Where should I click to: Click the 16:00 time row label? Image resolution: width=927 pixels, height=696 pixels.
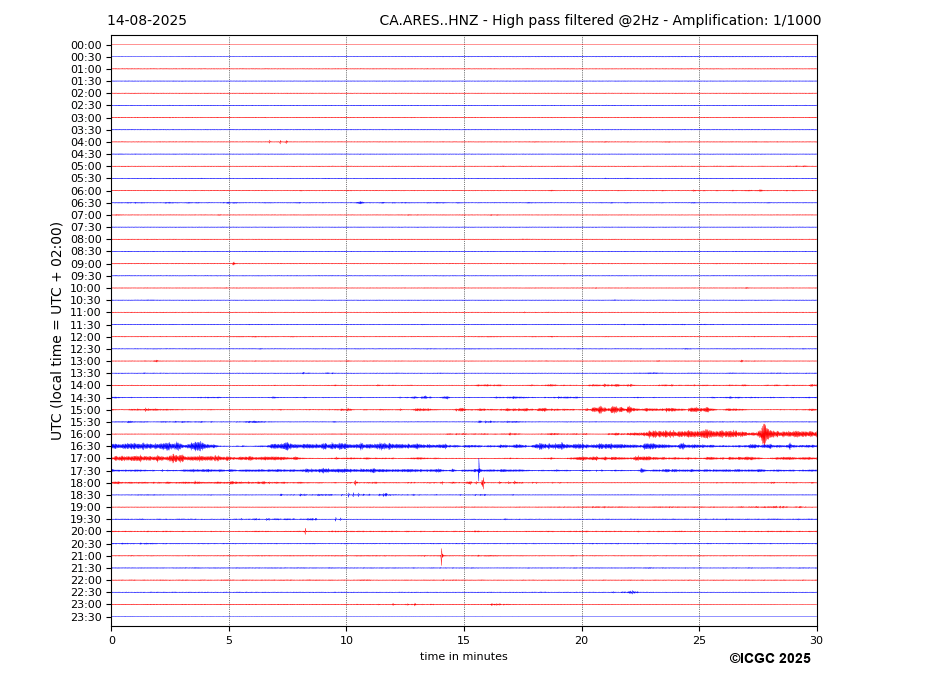tap(86, 435)
